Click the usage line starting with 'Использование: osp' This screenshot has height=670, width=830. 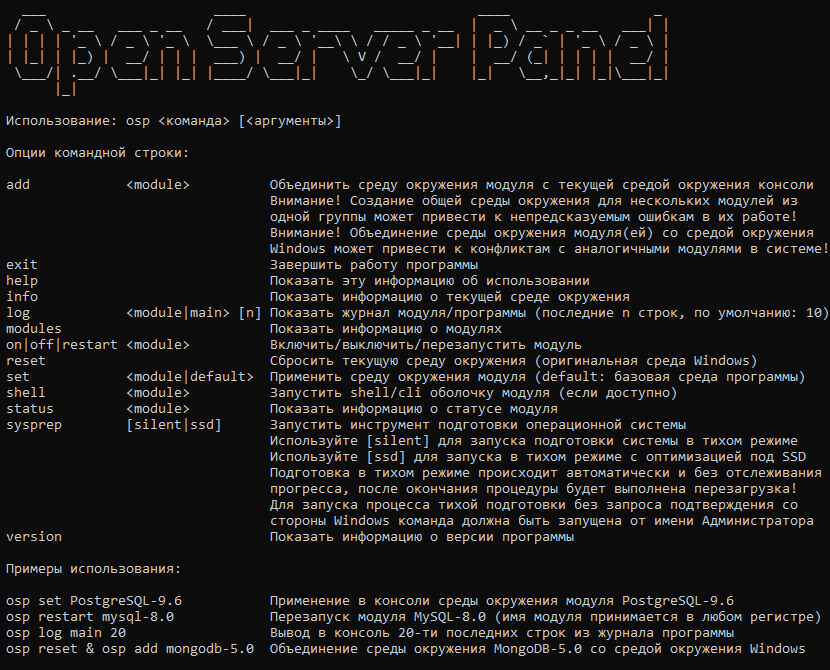click(173, 121)
